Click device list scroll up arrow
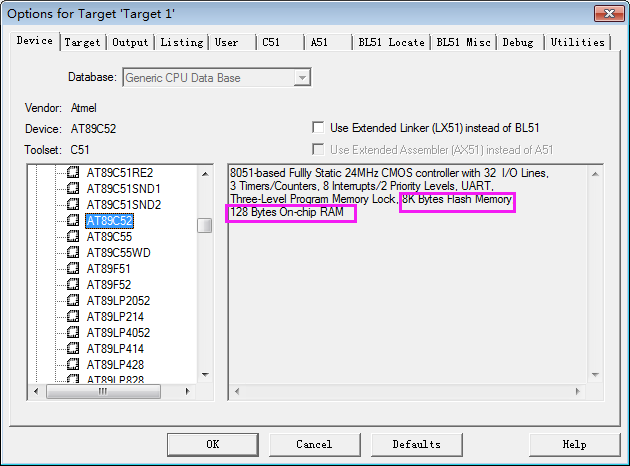Viewport: 630px width, 466px height. (205, 174)
